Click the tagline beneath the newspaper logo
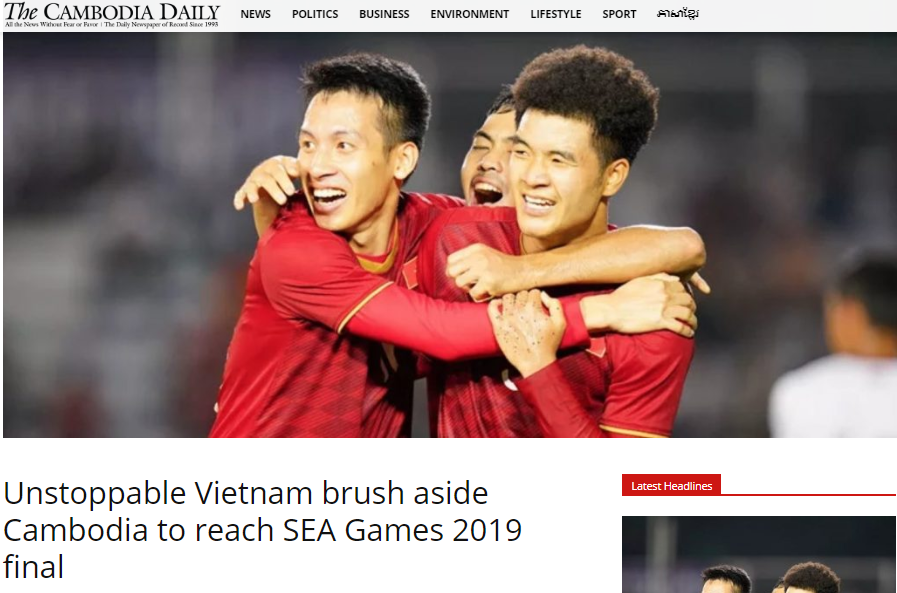 pos(112,25)
